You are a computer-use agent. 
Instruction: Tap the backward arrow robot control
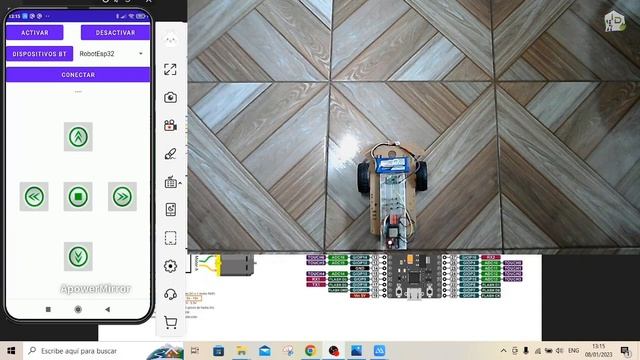click(78, 256)
